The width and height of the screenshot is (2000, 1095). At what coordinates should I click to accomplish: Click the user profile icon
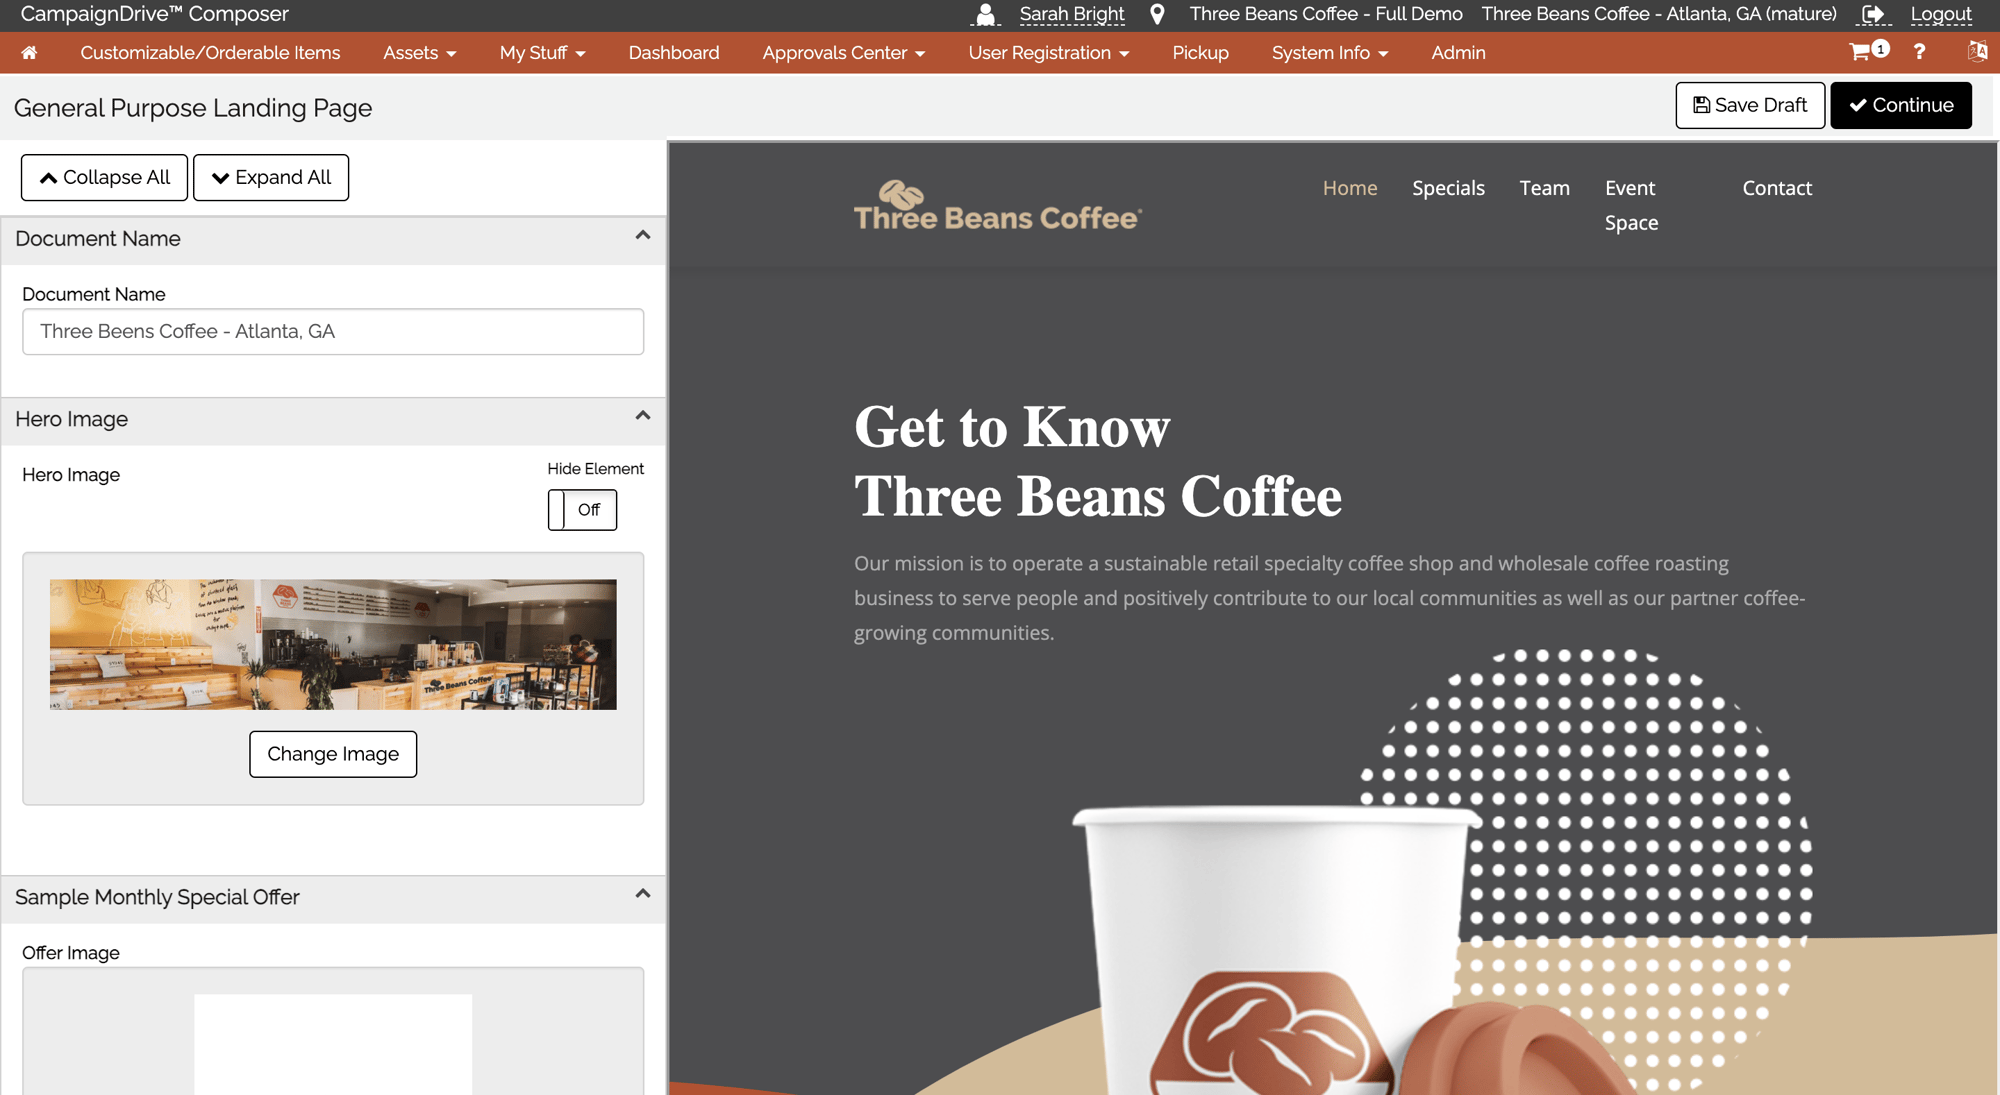(985, 14)
